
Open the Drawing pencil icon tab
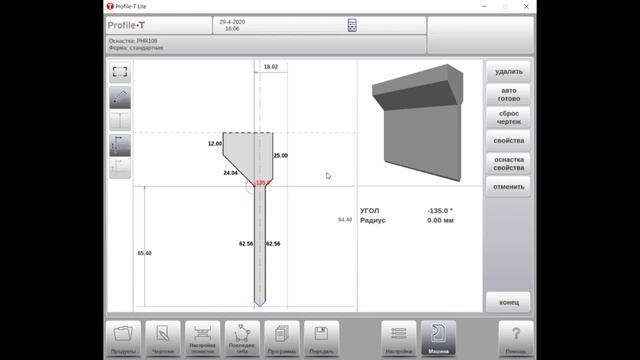(163, 338)
